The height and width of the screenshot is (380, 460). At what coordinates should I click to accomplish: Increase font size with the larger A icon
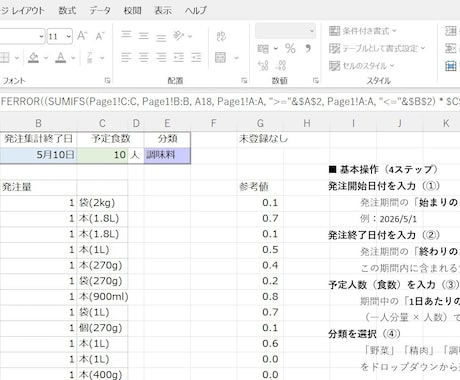(82, 36)
